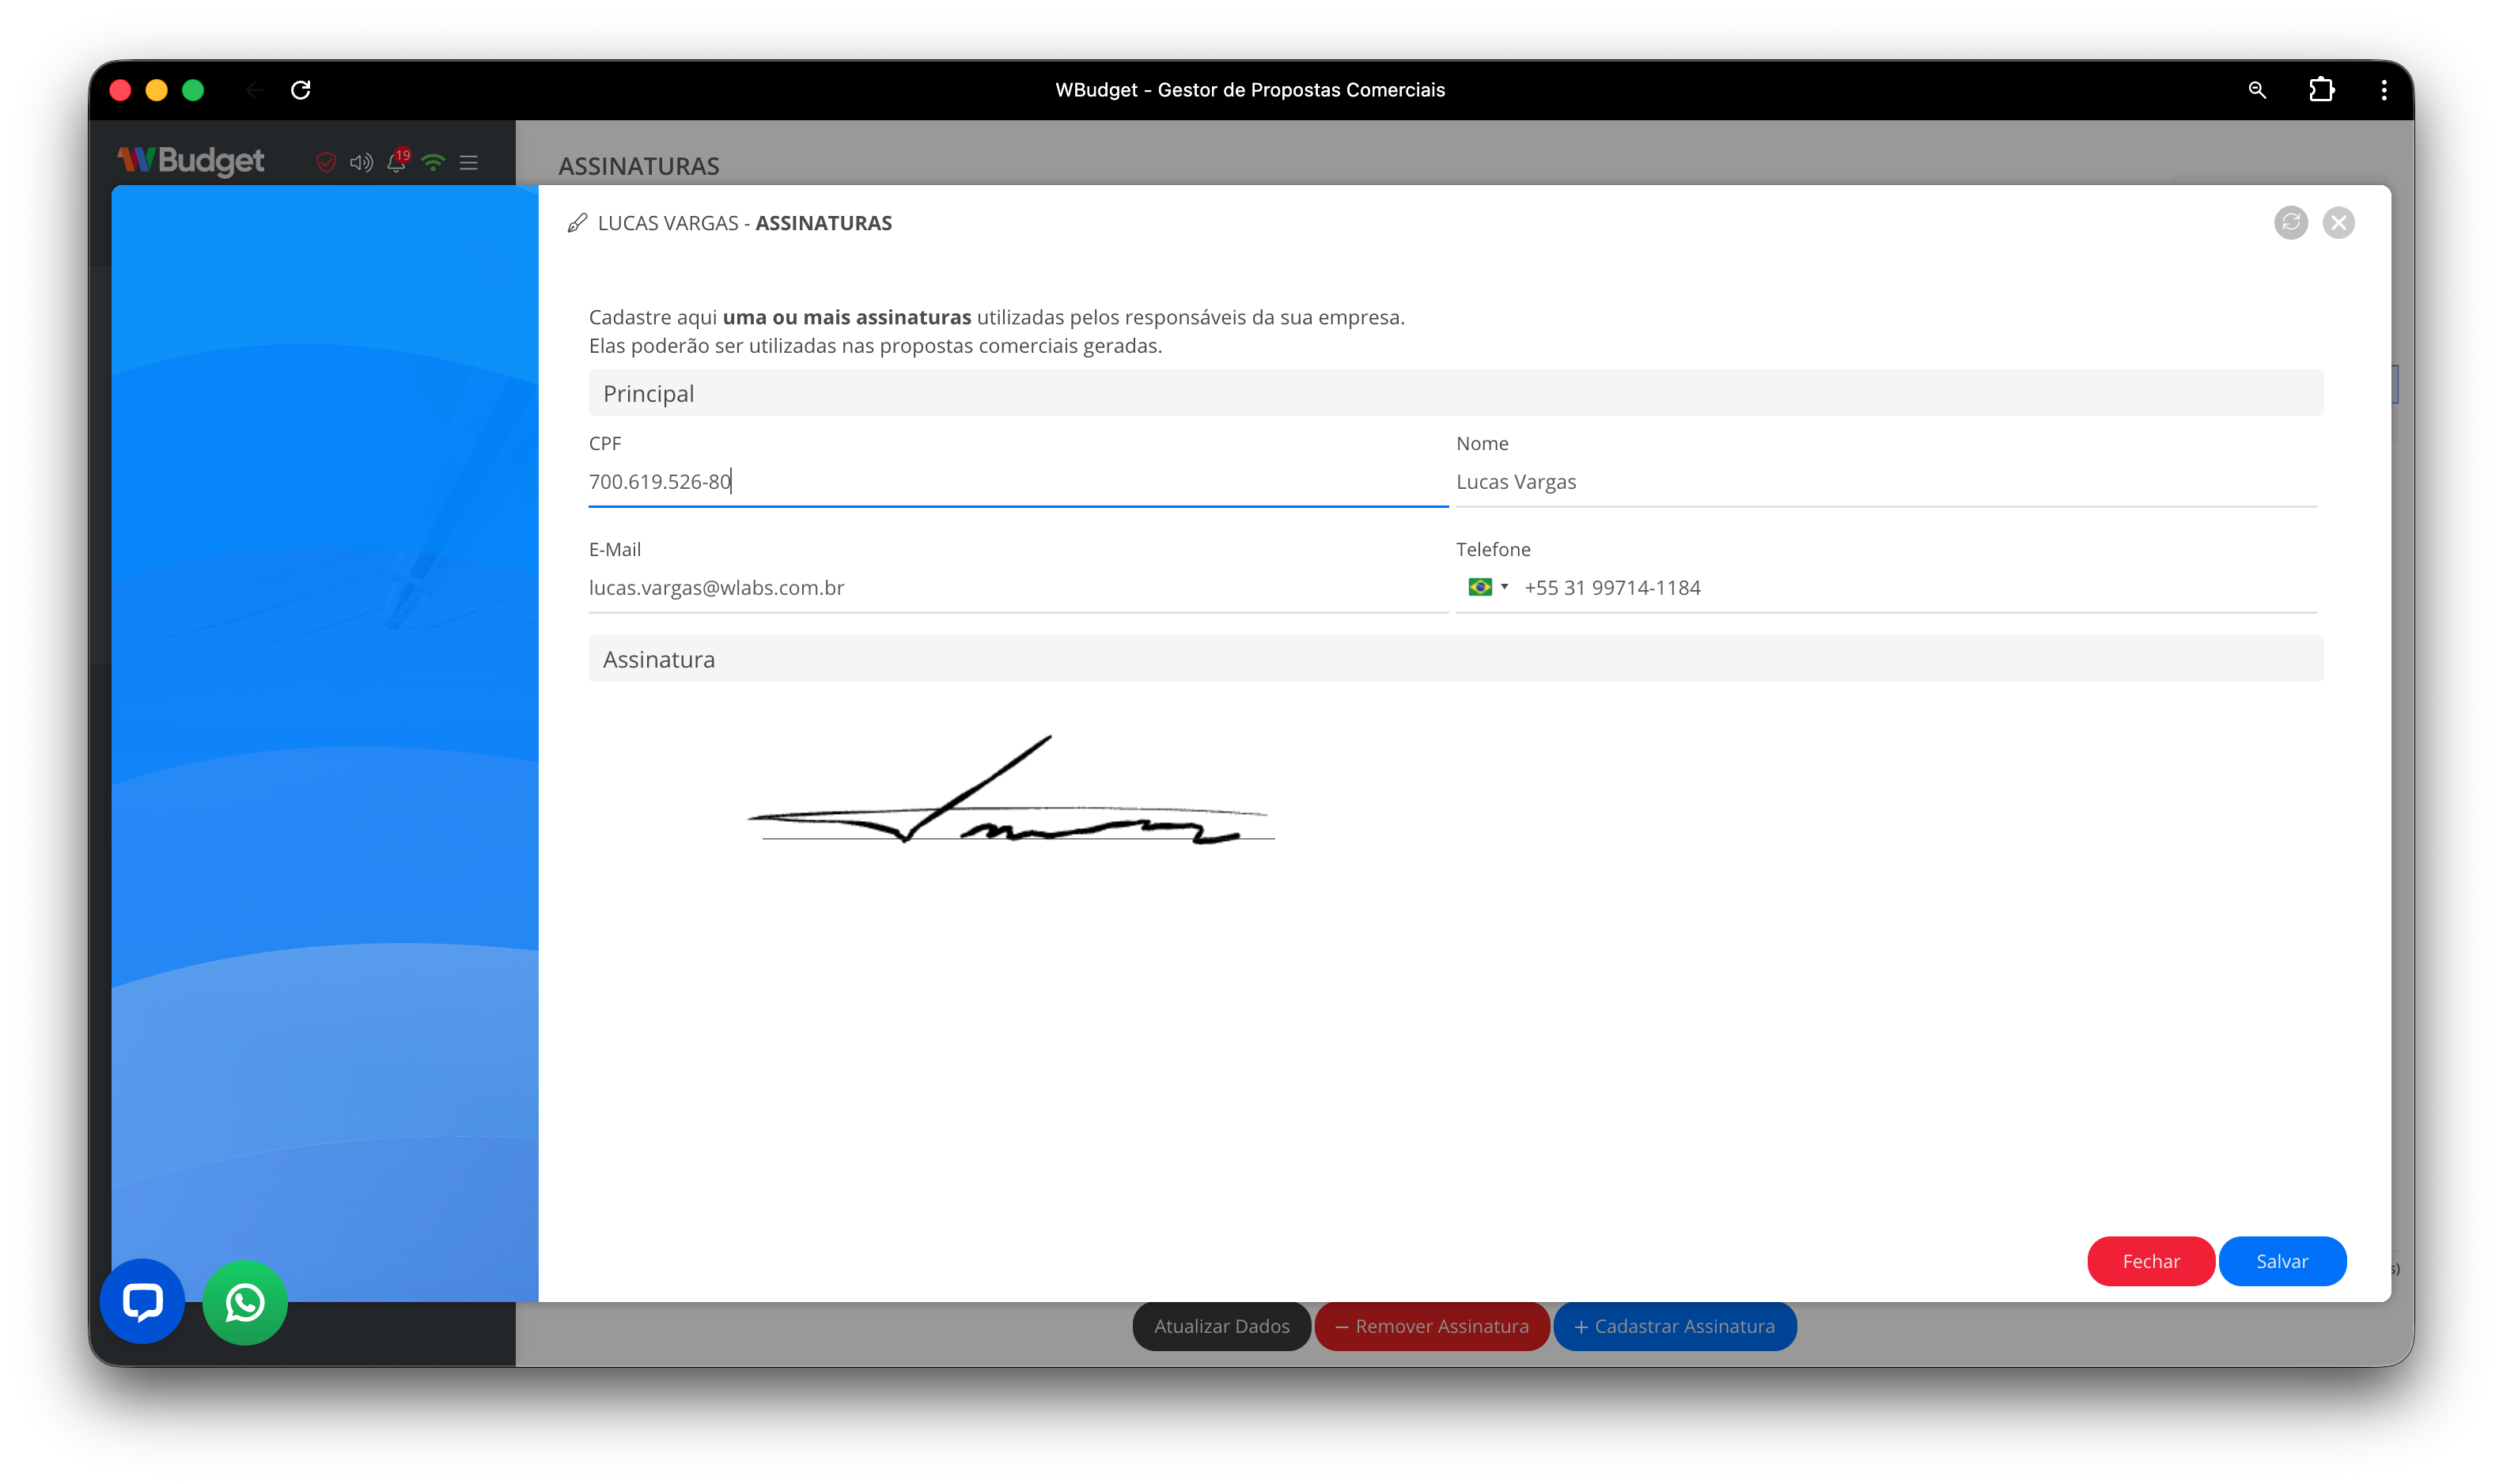Click the magnifier search icon in title bar
The image size is (2503, 1484).
click(2256, 90)
